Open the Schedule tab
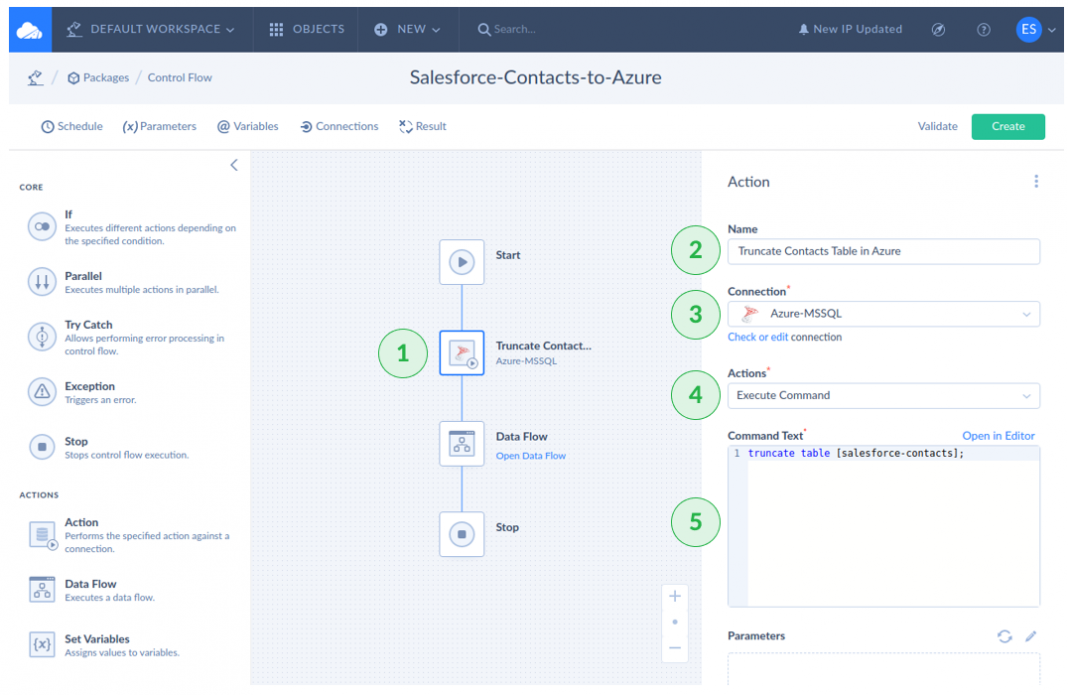 [72, 127]
